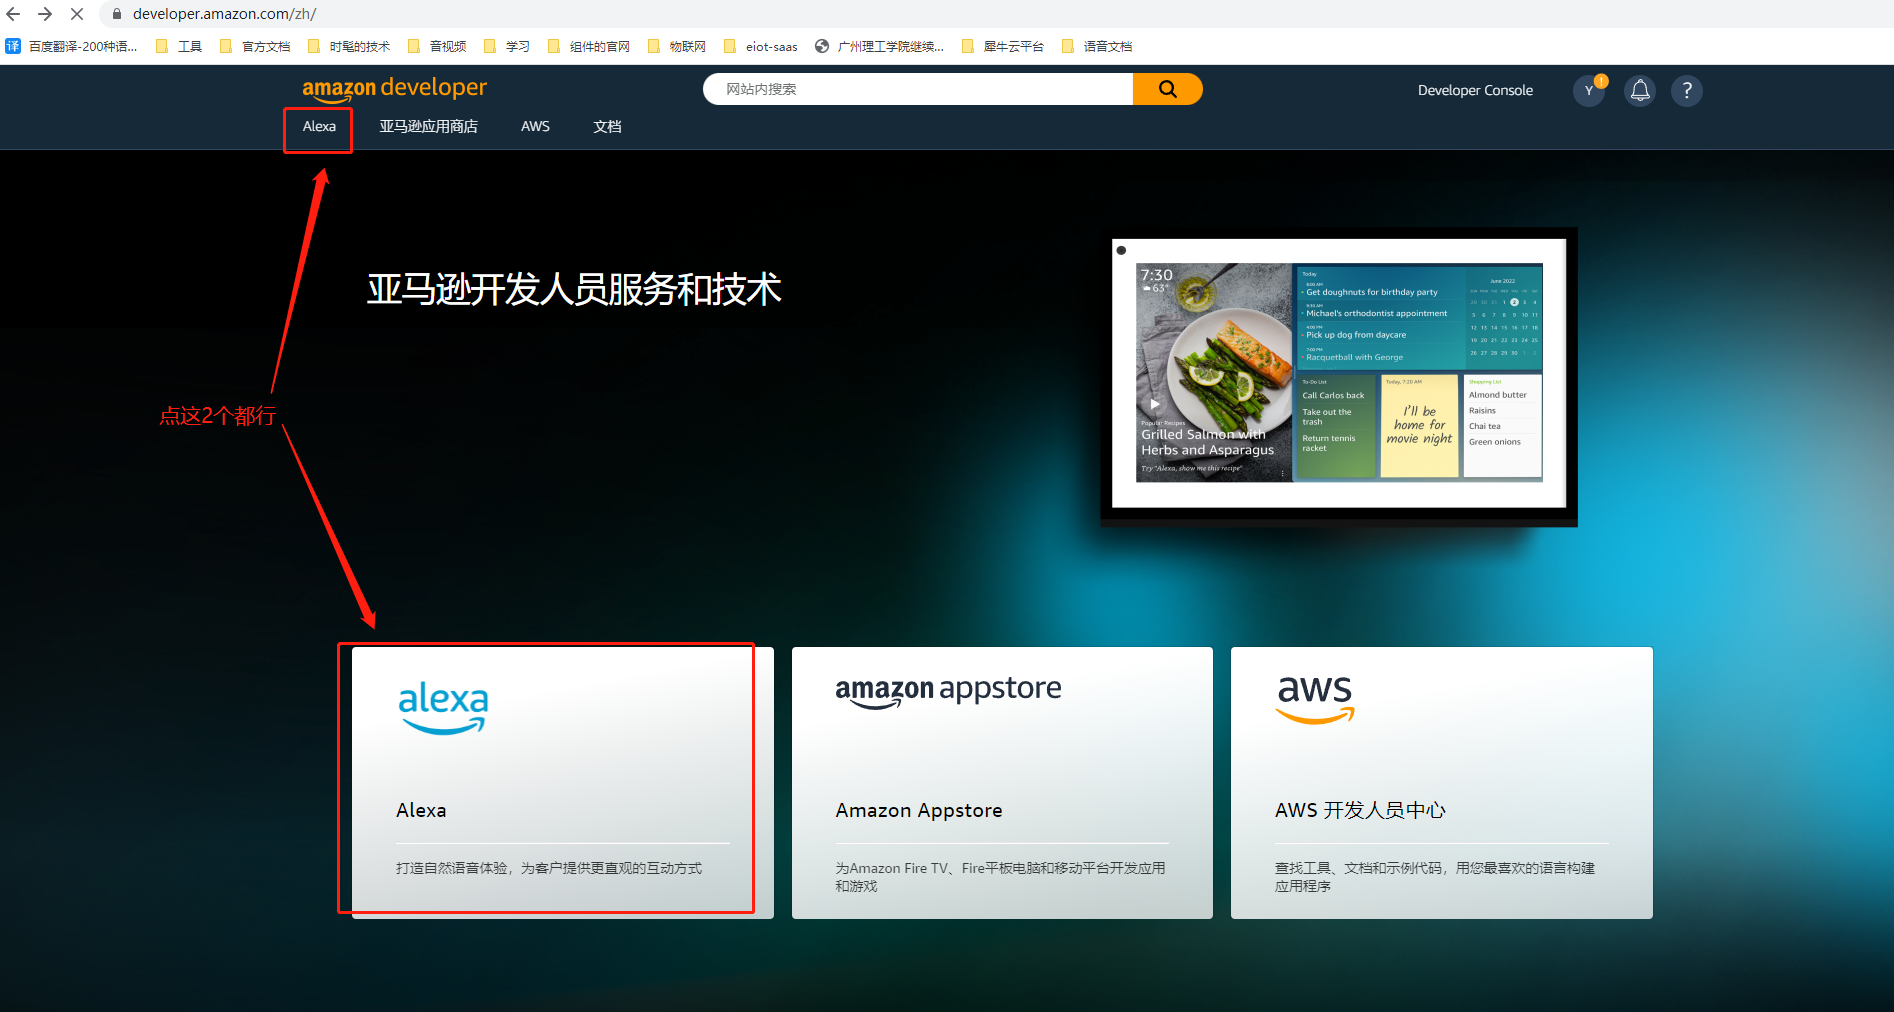Click the 打造自然语音体验 description text
The height and width of the screenshot is (1012, 1894).
click(x=549, y=868)
